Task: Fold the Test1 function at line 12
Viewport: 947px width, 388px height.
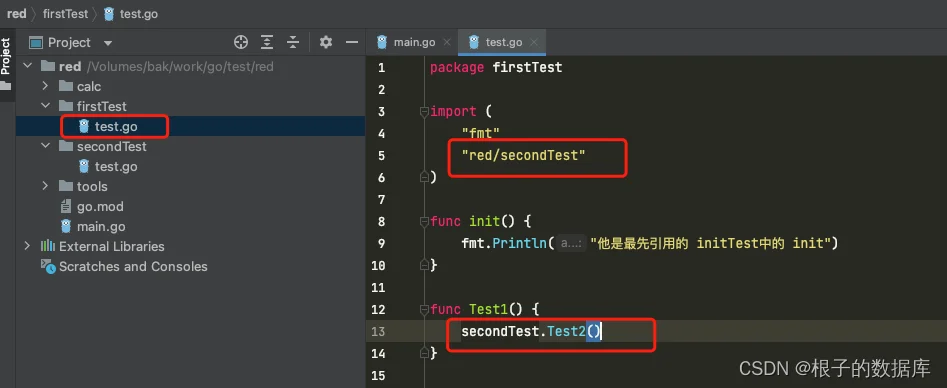Action: [424, 310]
